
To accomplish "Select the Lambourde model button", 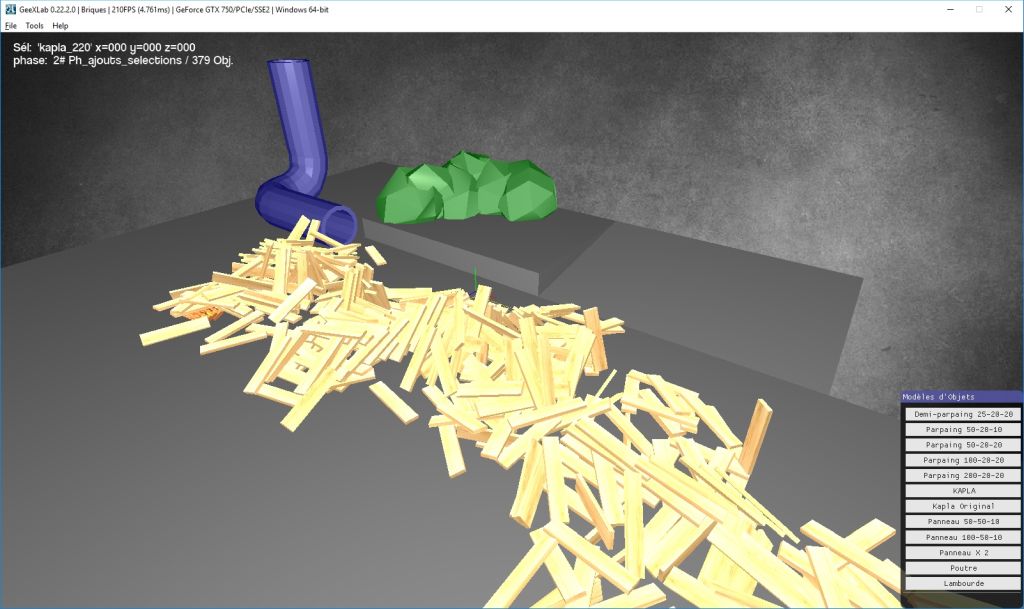I will point(963,583).
